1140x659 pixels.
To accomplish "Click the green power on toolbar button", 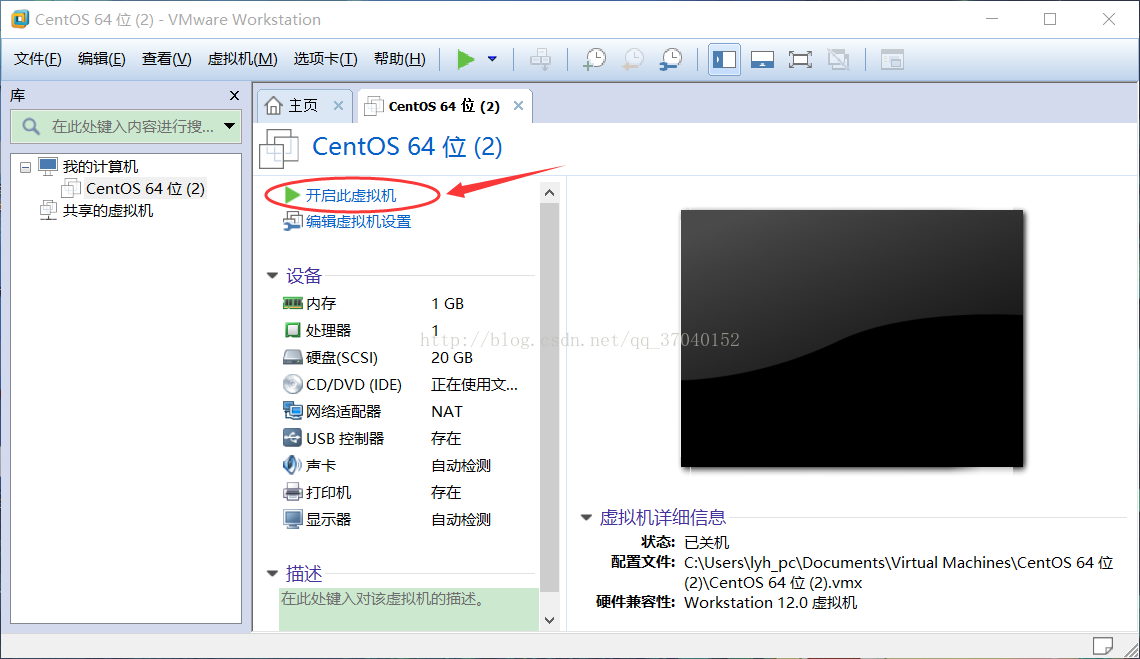I will tap(465, 59).
